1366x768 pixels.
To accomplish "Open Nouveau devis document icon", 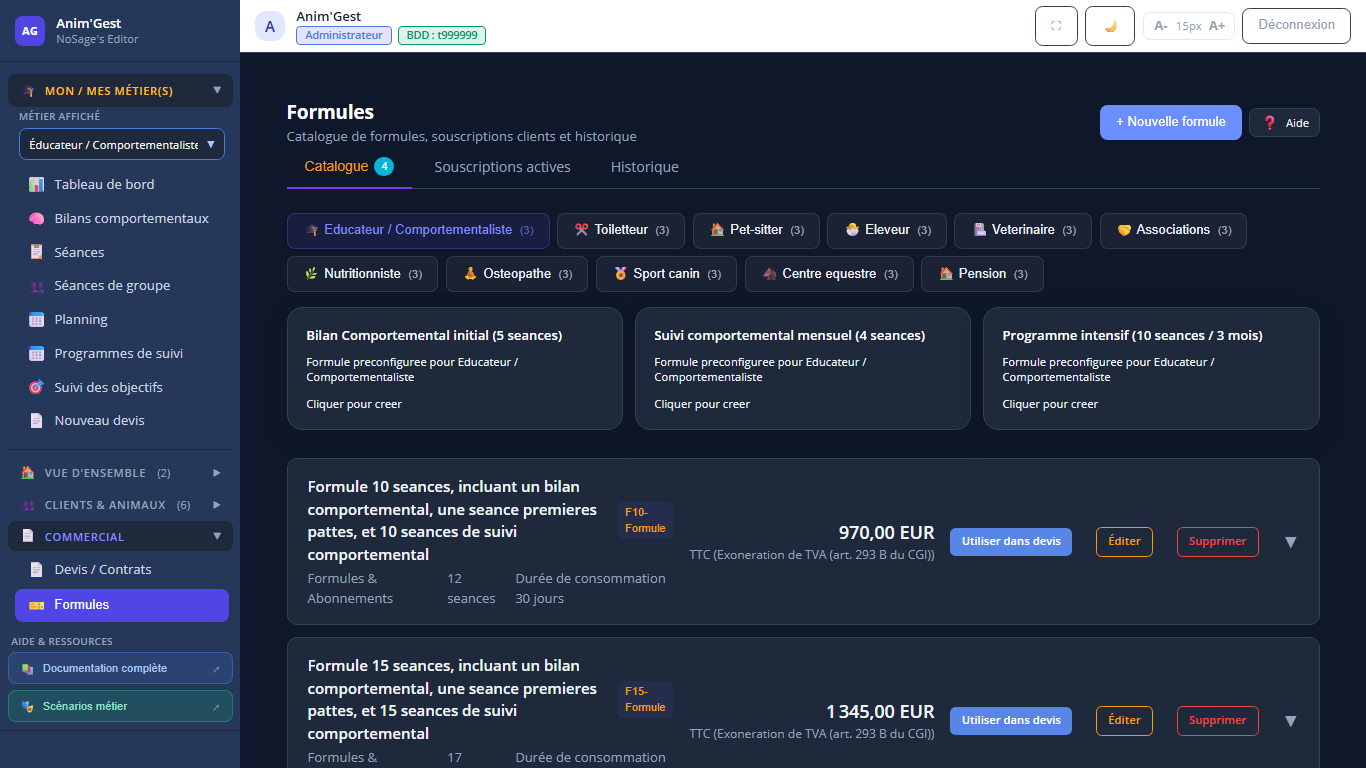I will (x=37, y=421).
